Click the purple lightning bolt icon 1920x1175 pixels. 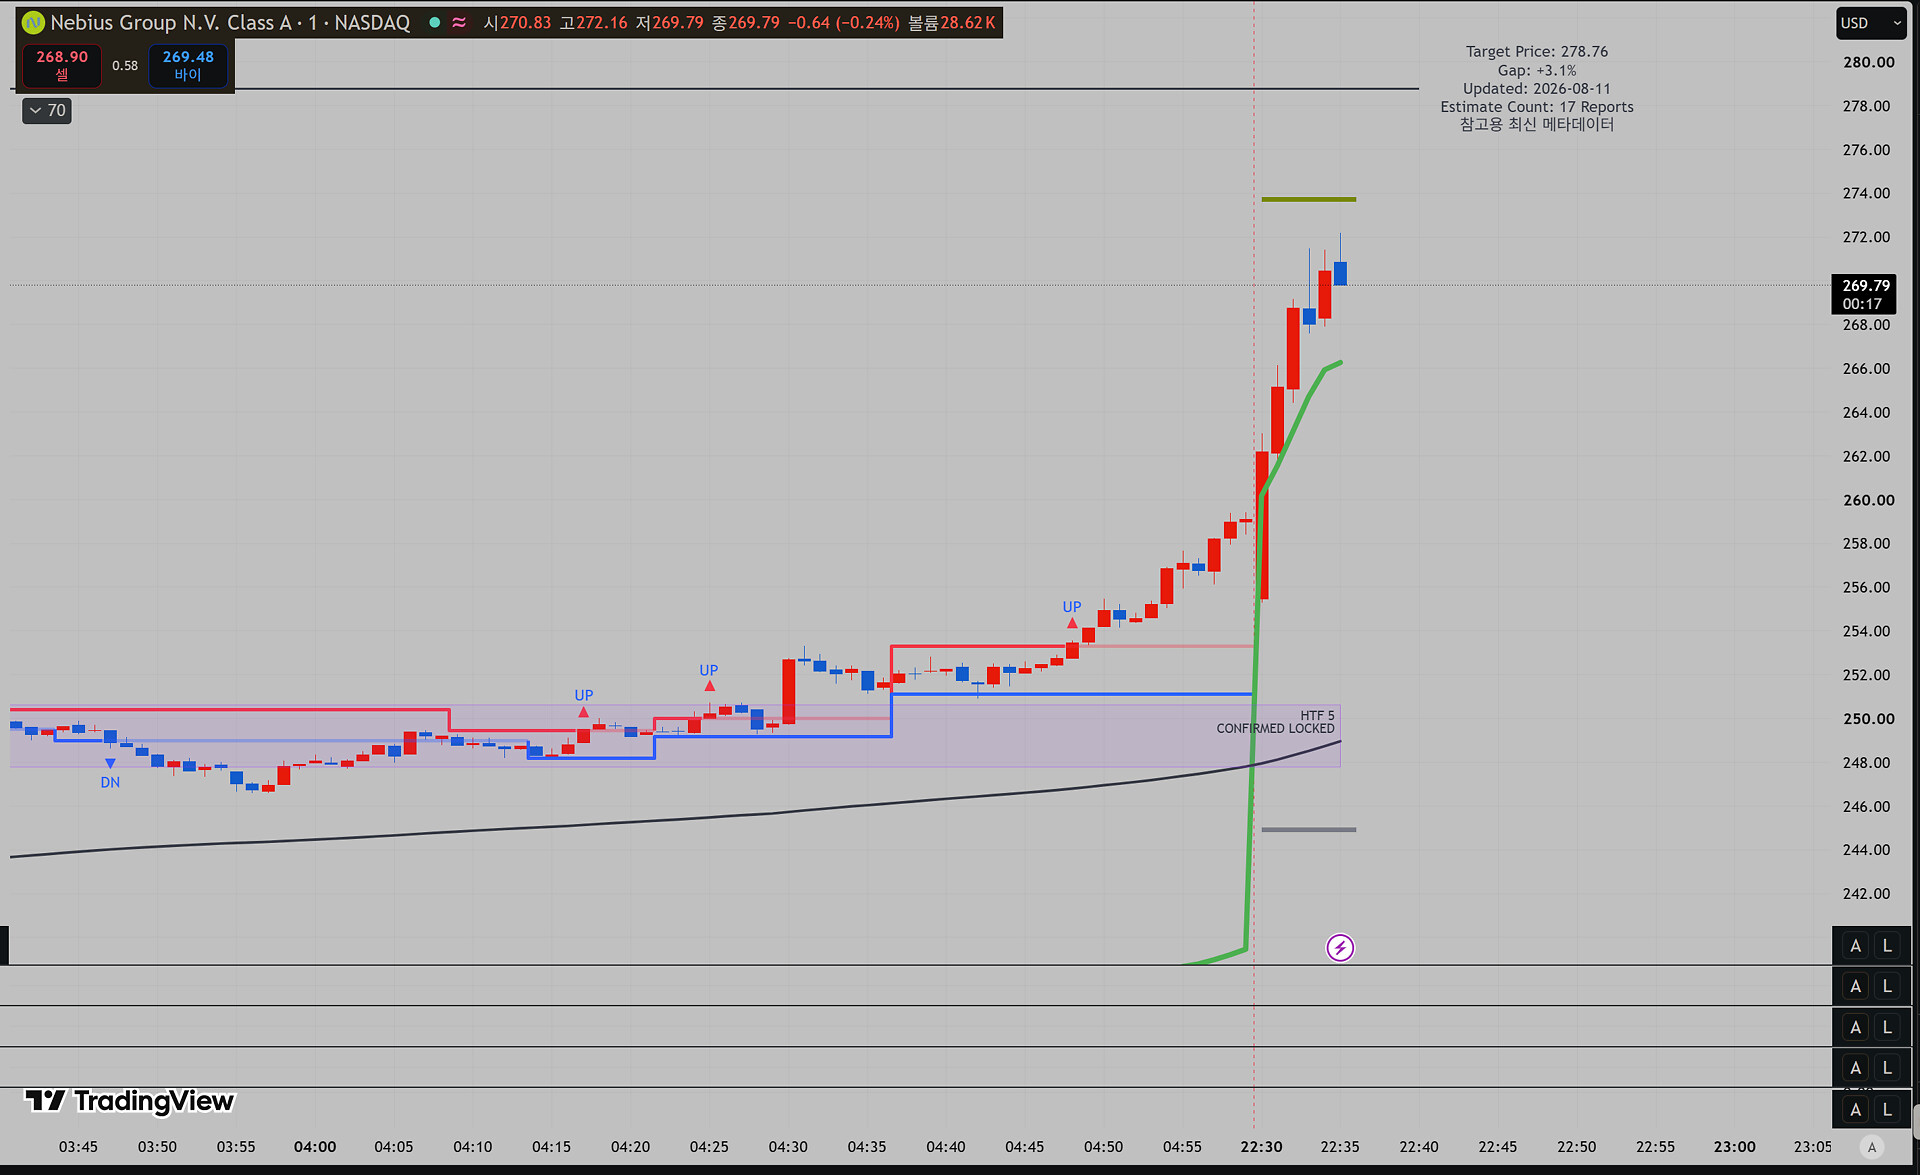1340,947
